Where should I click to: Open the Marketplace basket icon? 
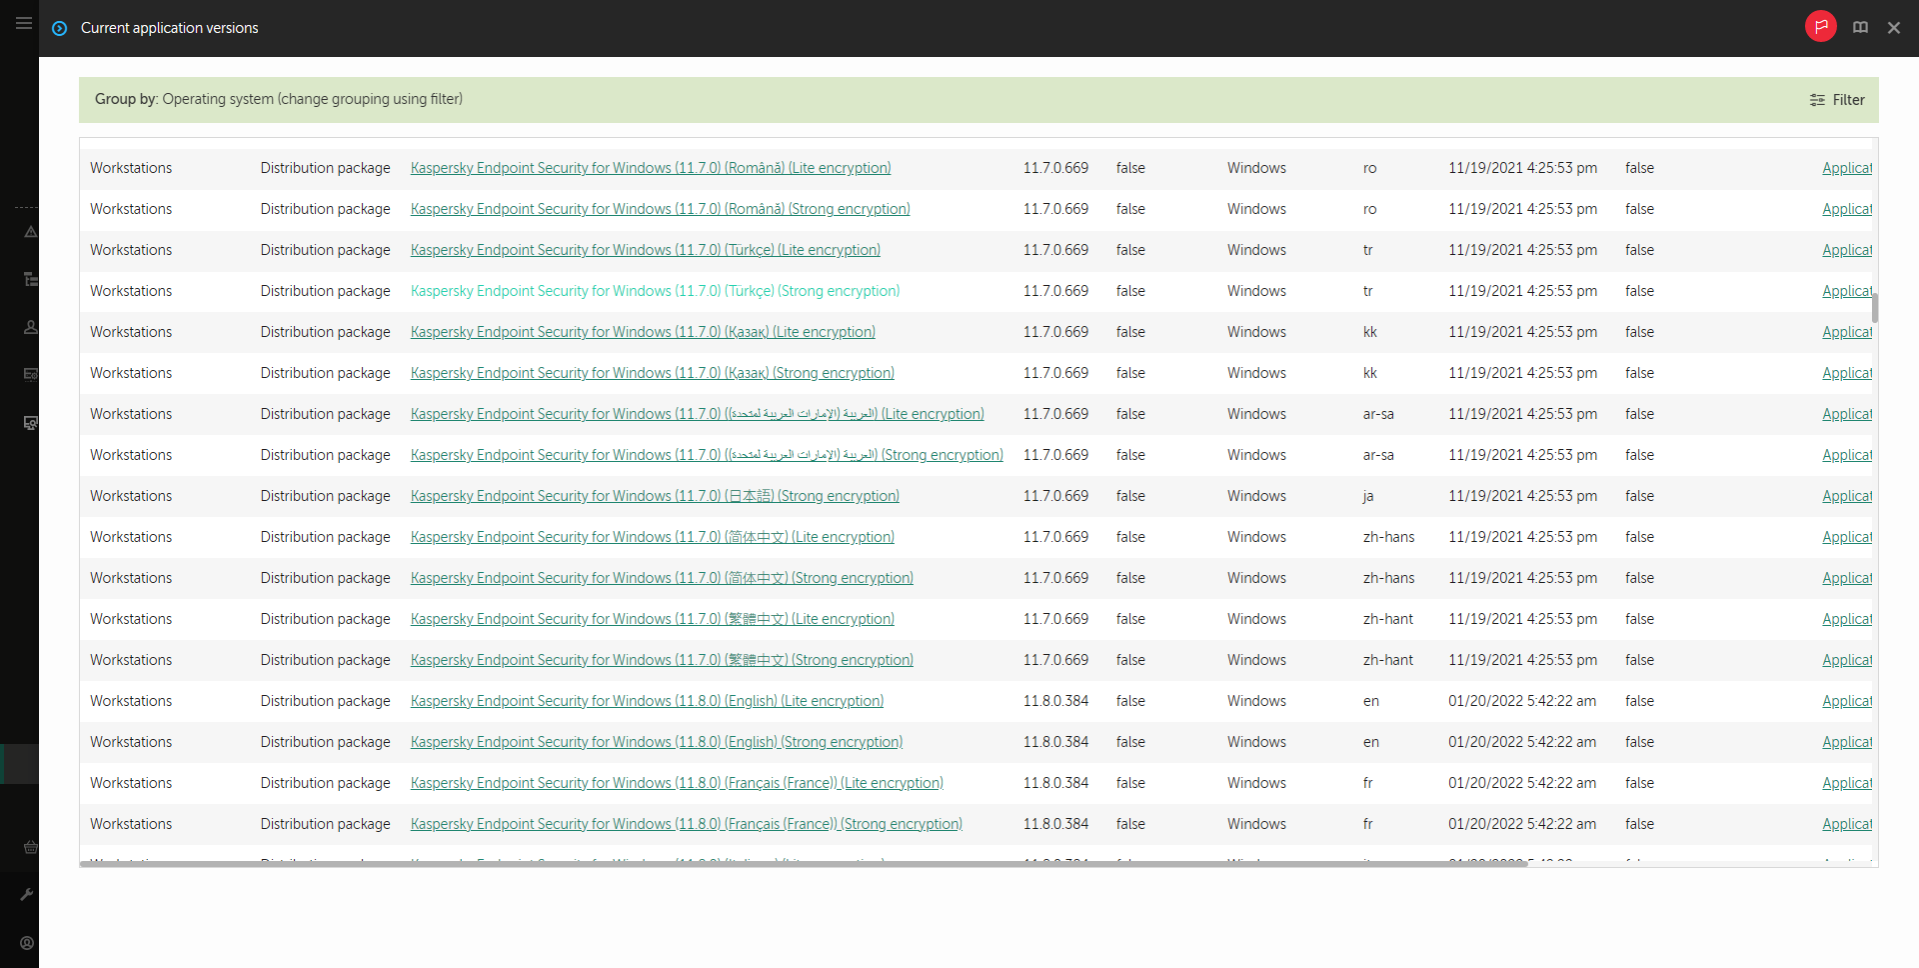[x=30, y=847]
